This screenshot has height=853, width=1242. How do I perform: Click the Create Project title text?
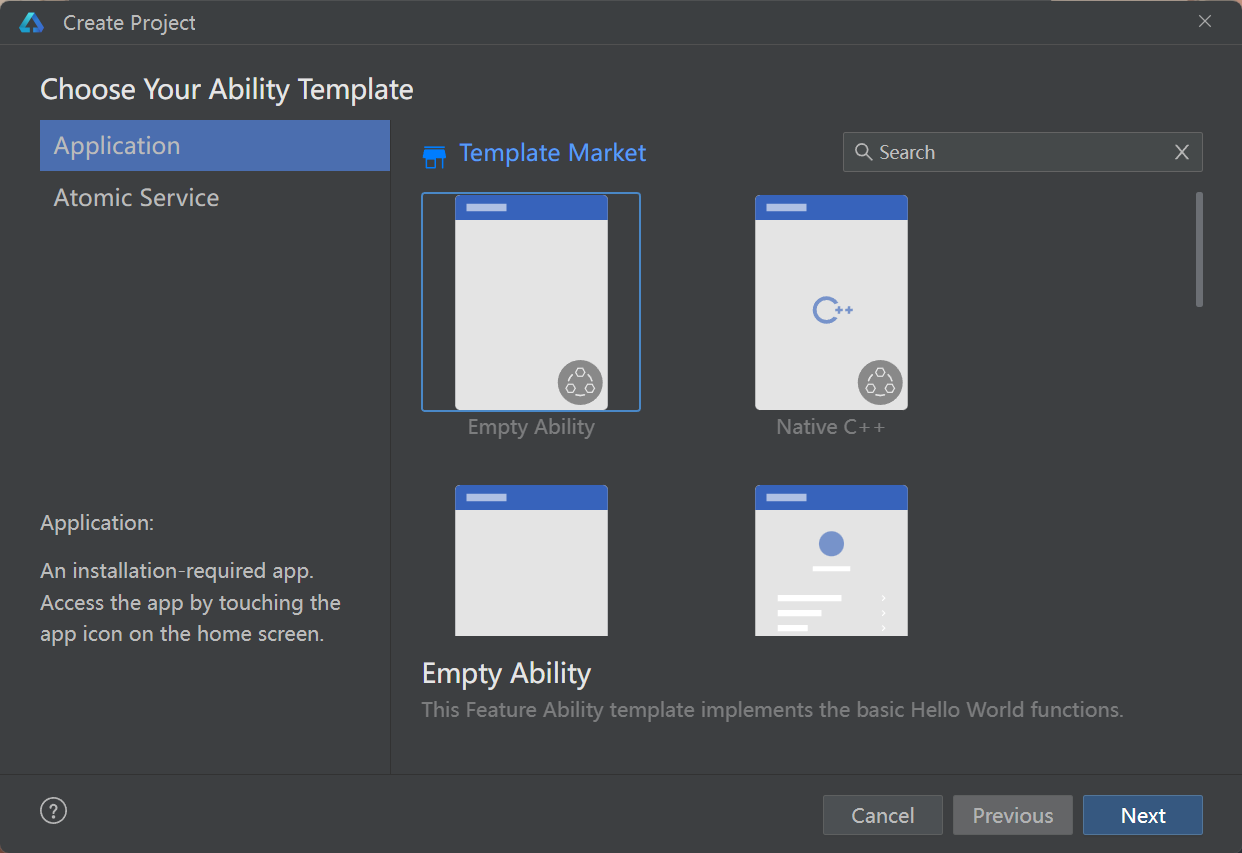129,23
